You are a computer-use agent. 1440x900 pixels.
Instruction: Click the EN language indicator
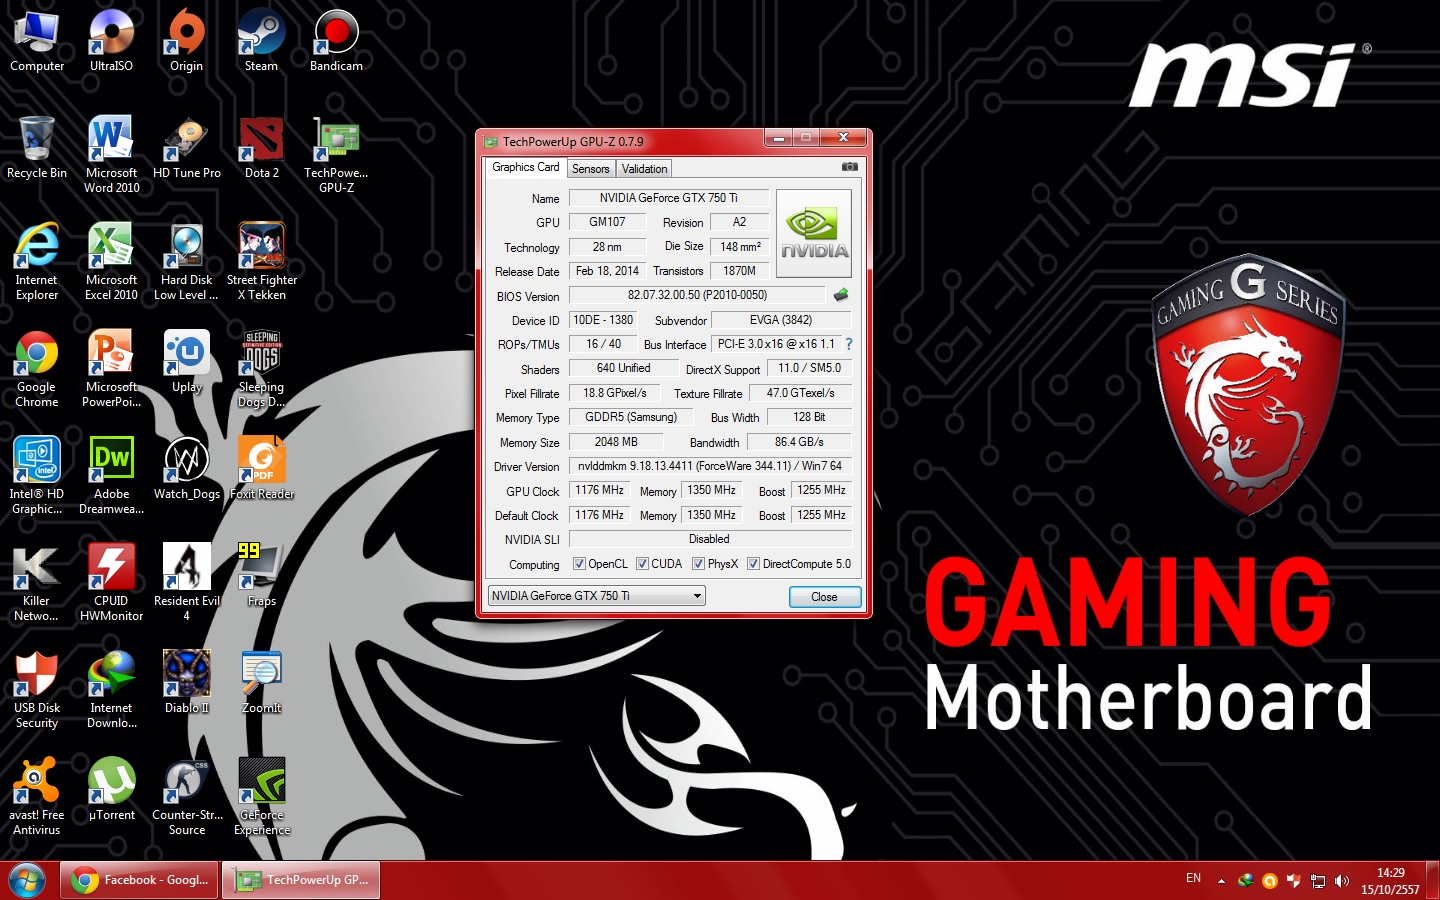click(x=1193, y=878)
